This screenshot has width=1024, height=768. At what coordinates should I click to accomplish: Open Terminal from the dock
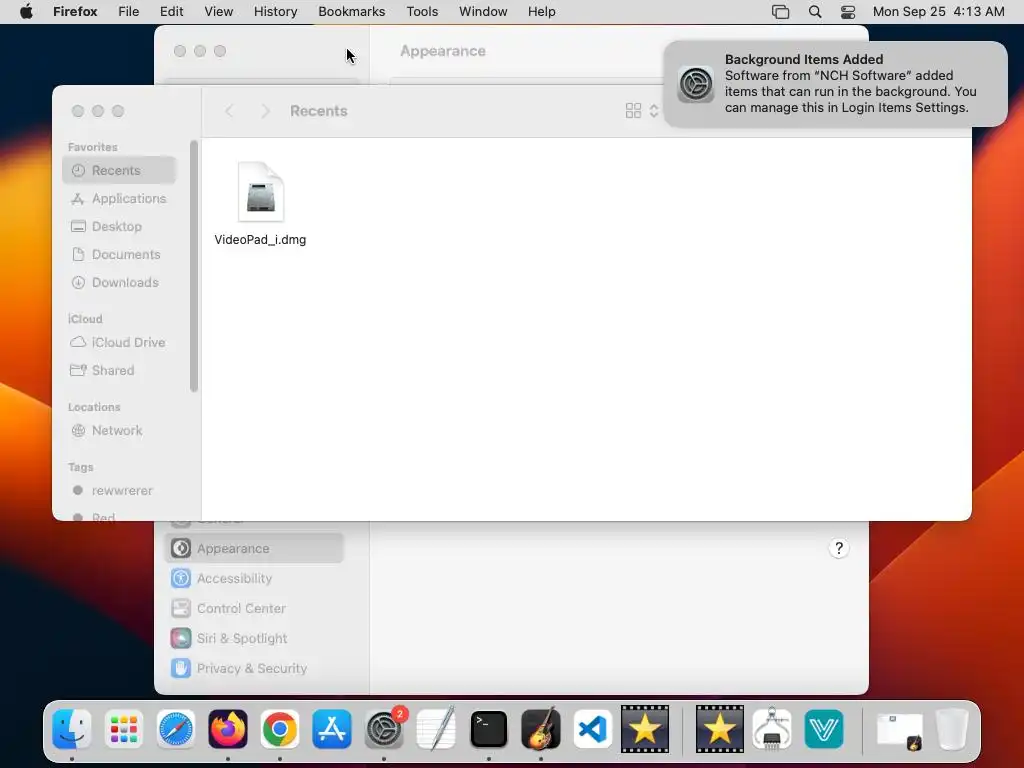[x=488, y=729]
